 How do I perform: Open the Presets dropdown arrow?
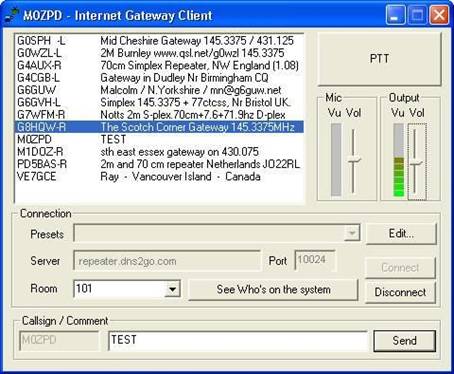point(352,232)
